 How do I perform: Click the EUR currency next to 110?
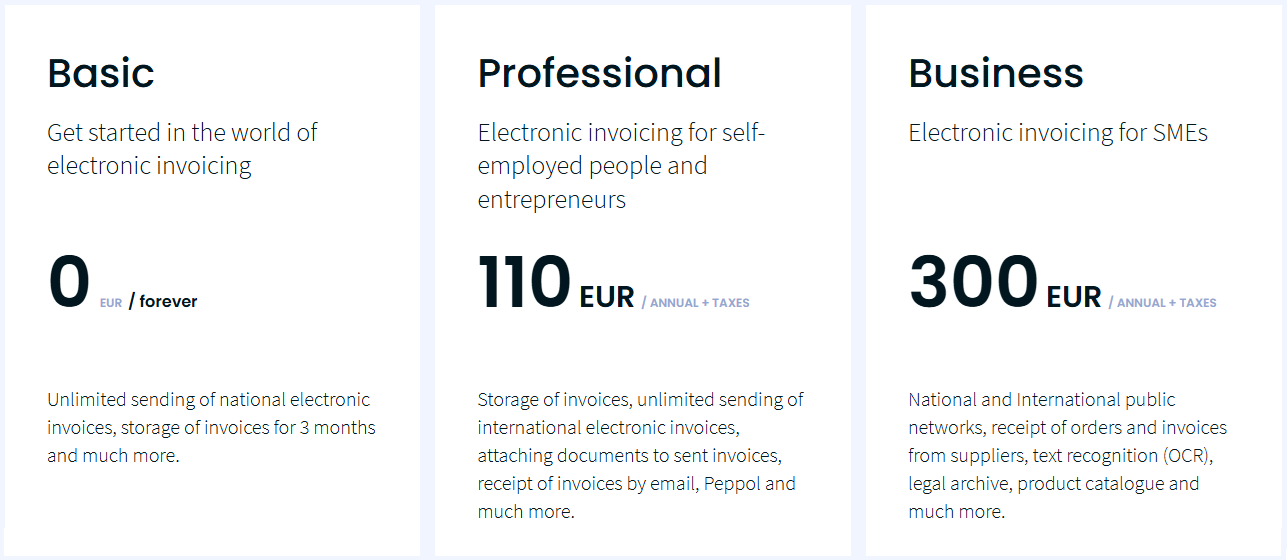click(607, 297)
